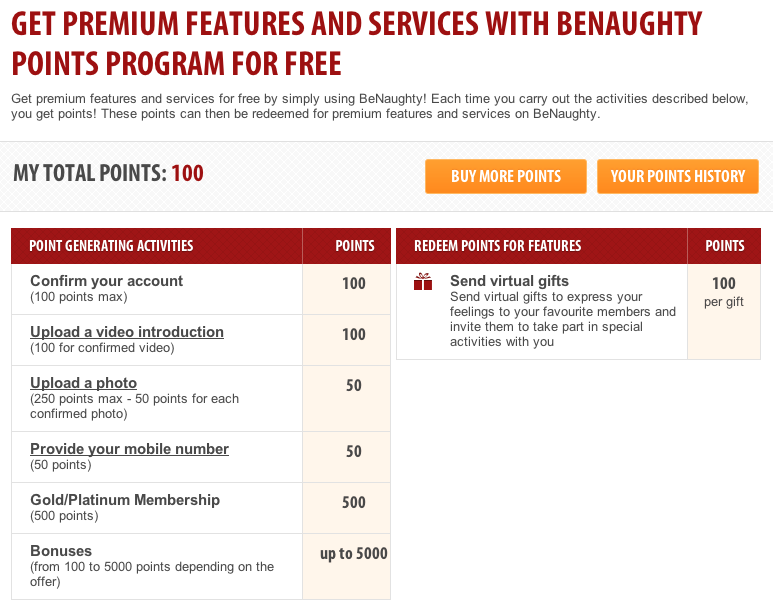
Task: Click the red gift box icon
Action: (x=423, y=282)
